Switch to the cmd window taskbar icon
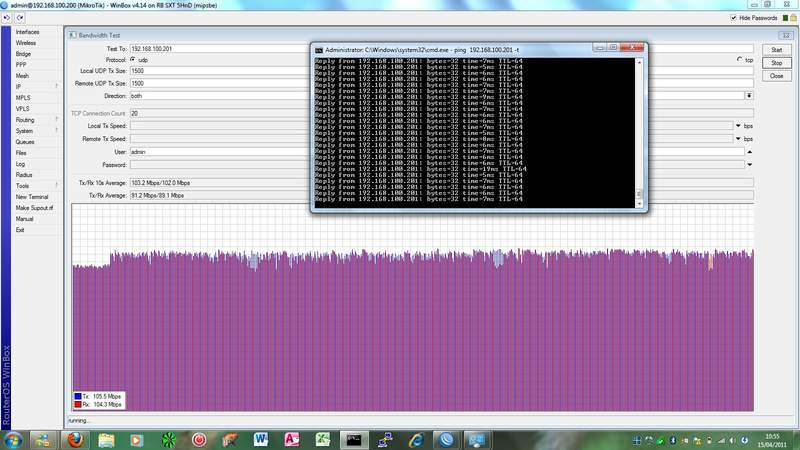 pos(354,440)
